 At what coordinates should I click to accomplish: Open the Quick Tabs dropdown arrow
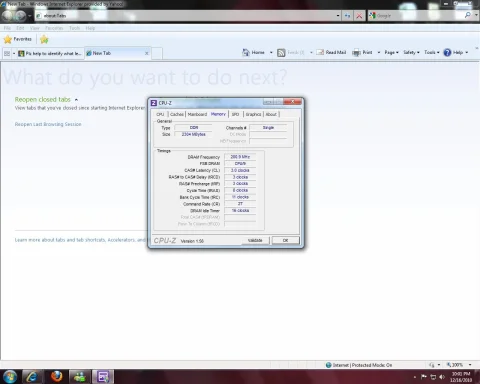[x=14, y=53]
